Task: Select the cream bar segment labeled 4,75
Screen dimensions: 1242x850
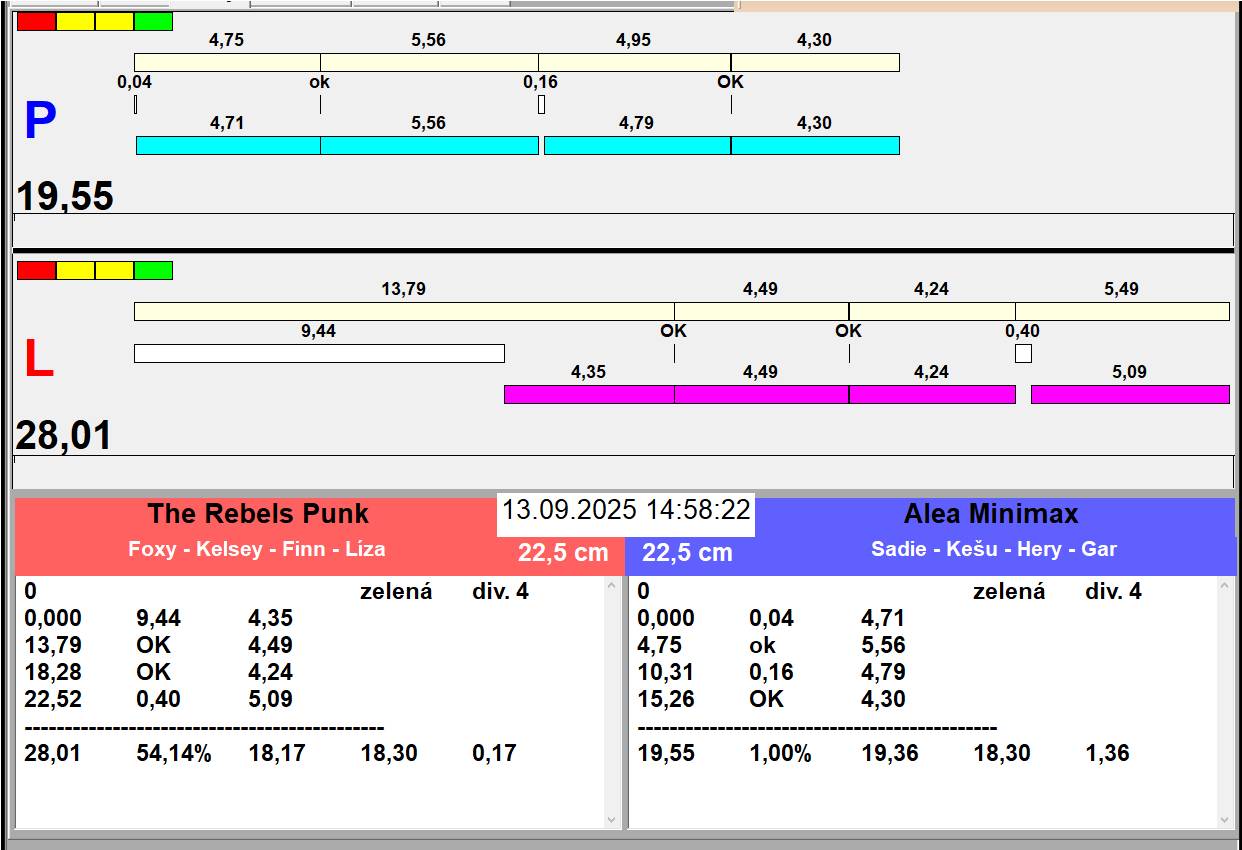Action: click(227, 62)
